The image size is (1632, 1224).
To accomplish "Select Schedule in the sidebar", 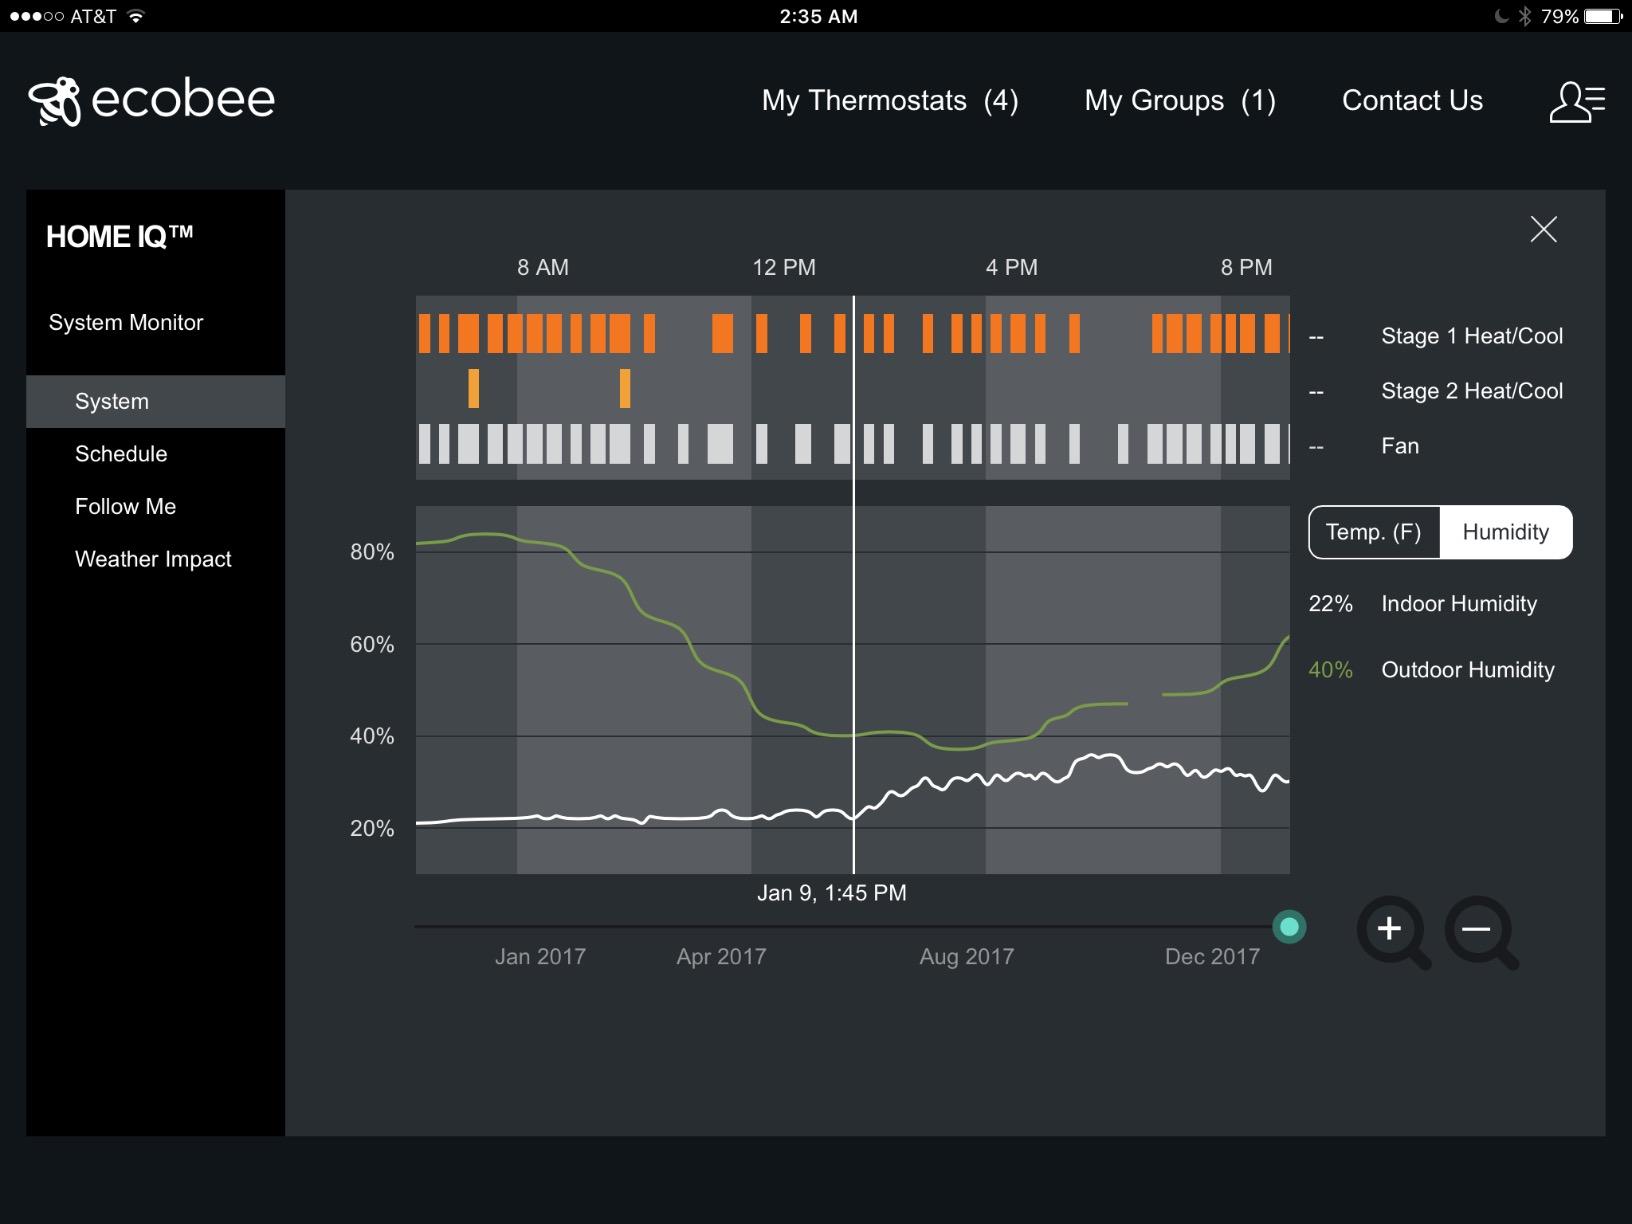I will [121, 454].
